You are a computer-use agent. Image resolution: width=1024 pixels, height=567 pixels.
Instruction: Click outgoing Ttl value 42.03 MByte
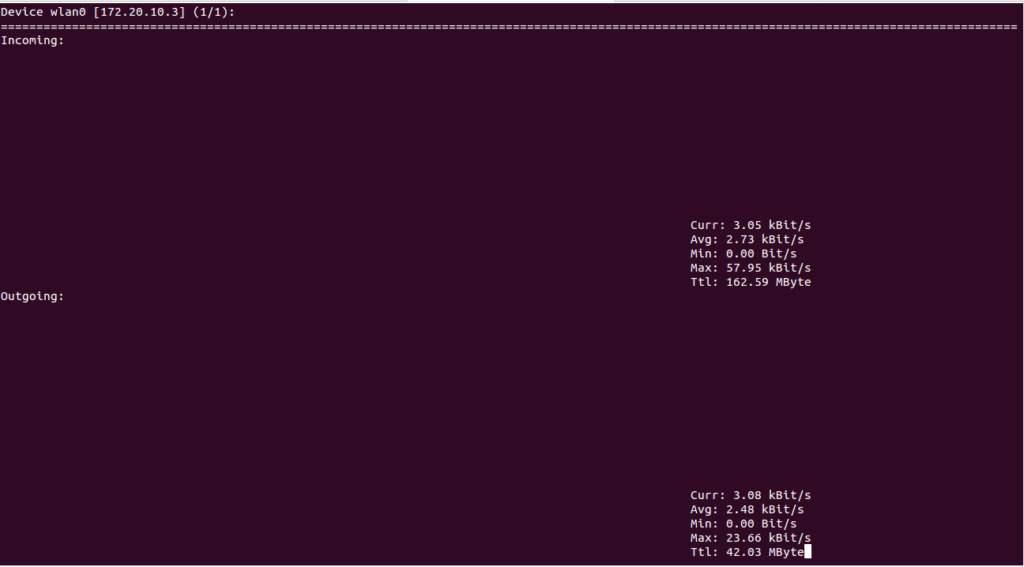coord(765,553)
